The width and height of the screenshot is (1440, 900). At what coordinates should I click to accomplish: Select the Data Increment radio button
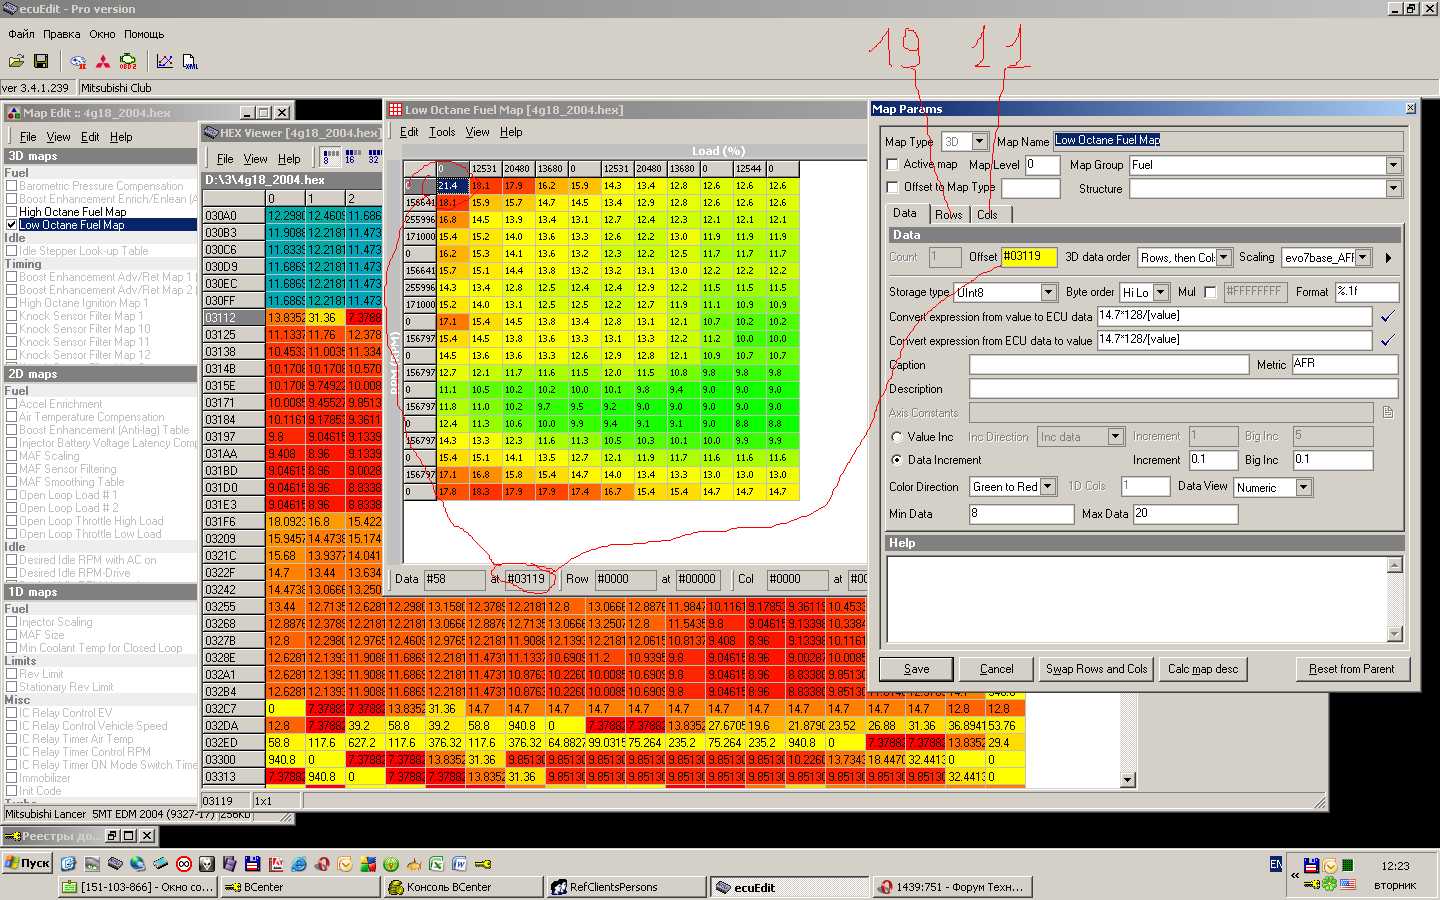[897, 460]
